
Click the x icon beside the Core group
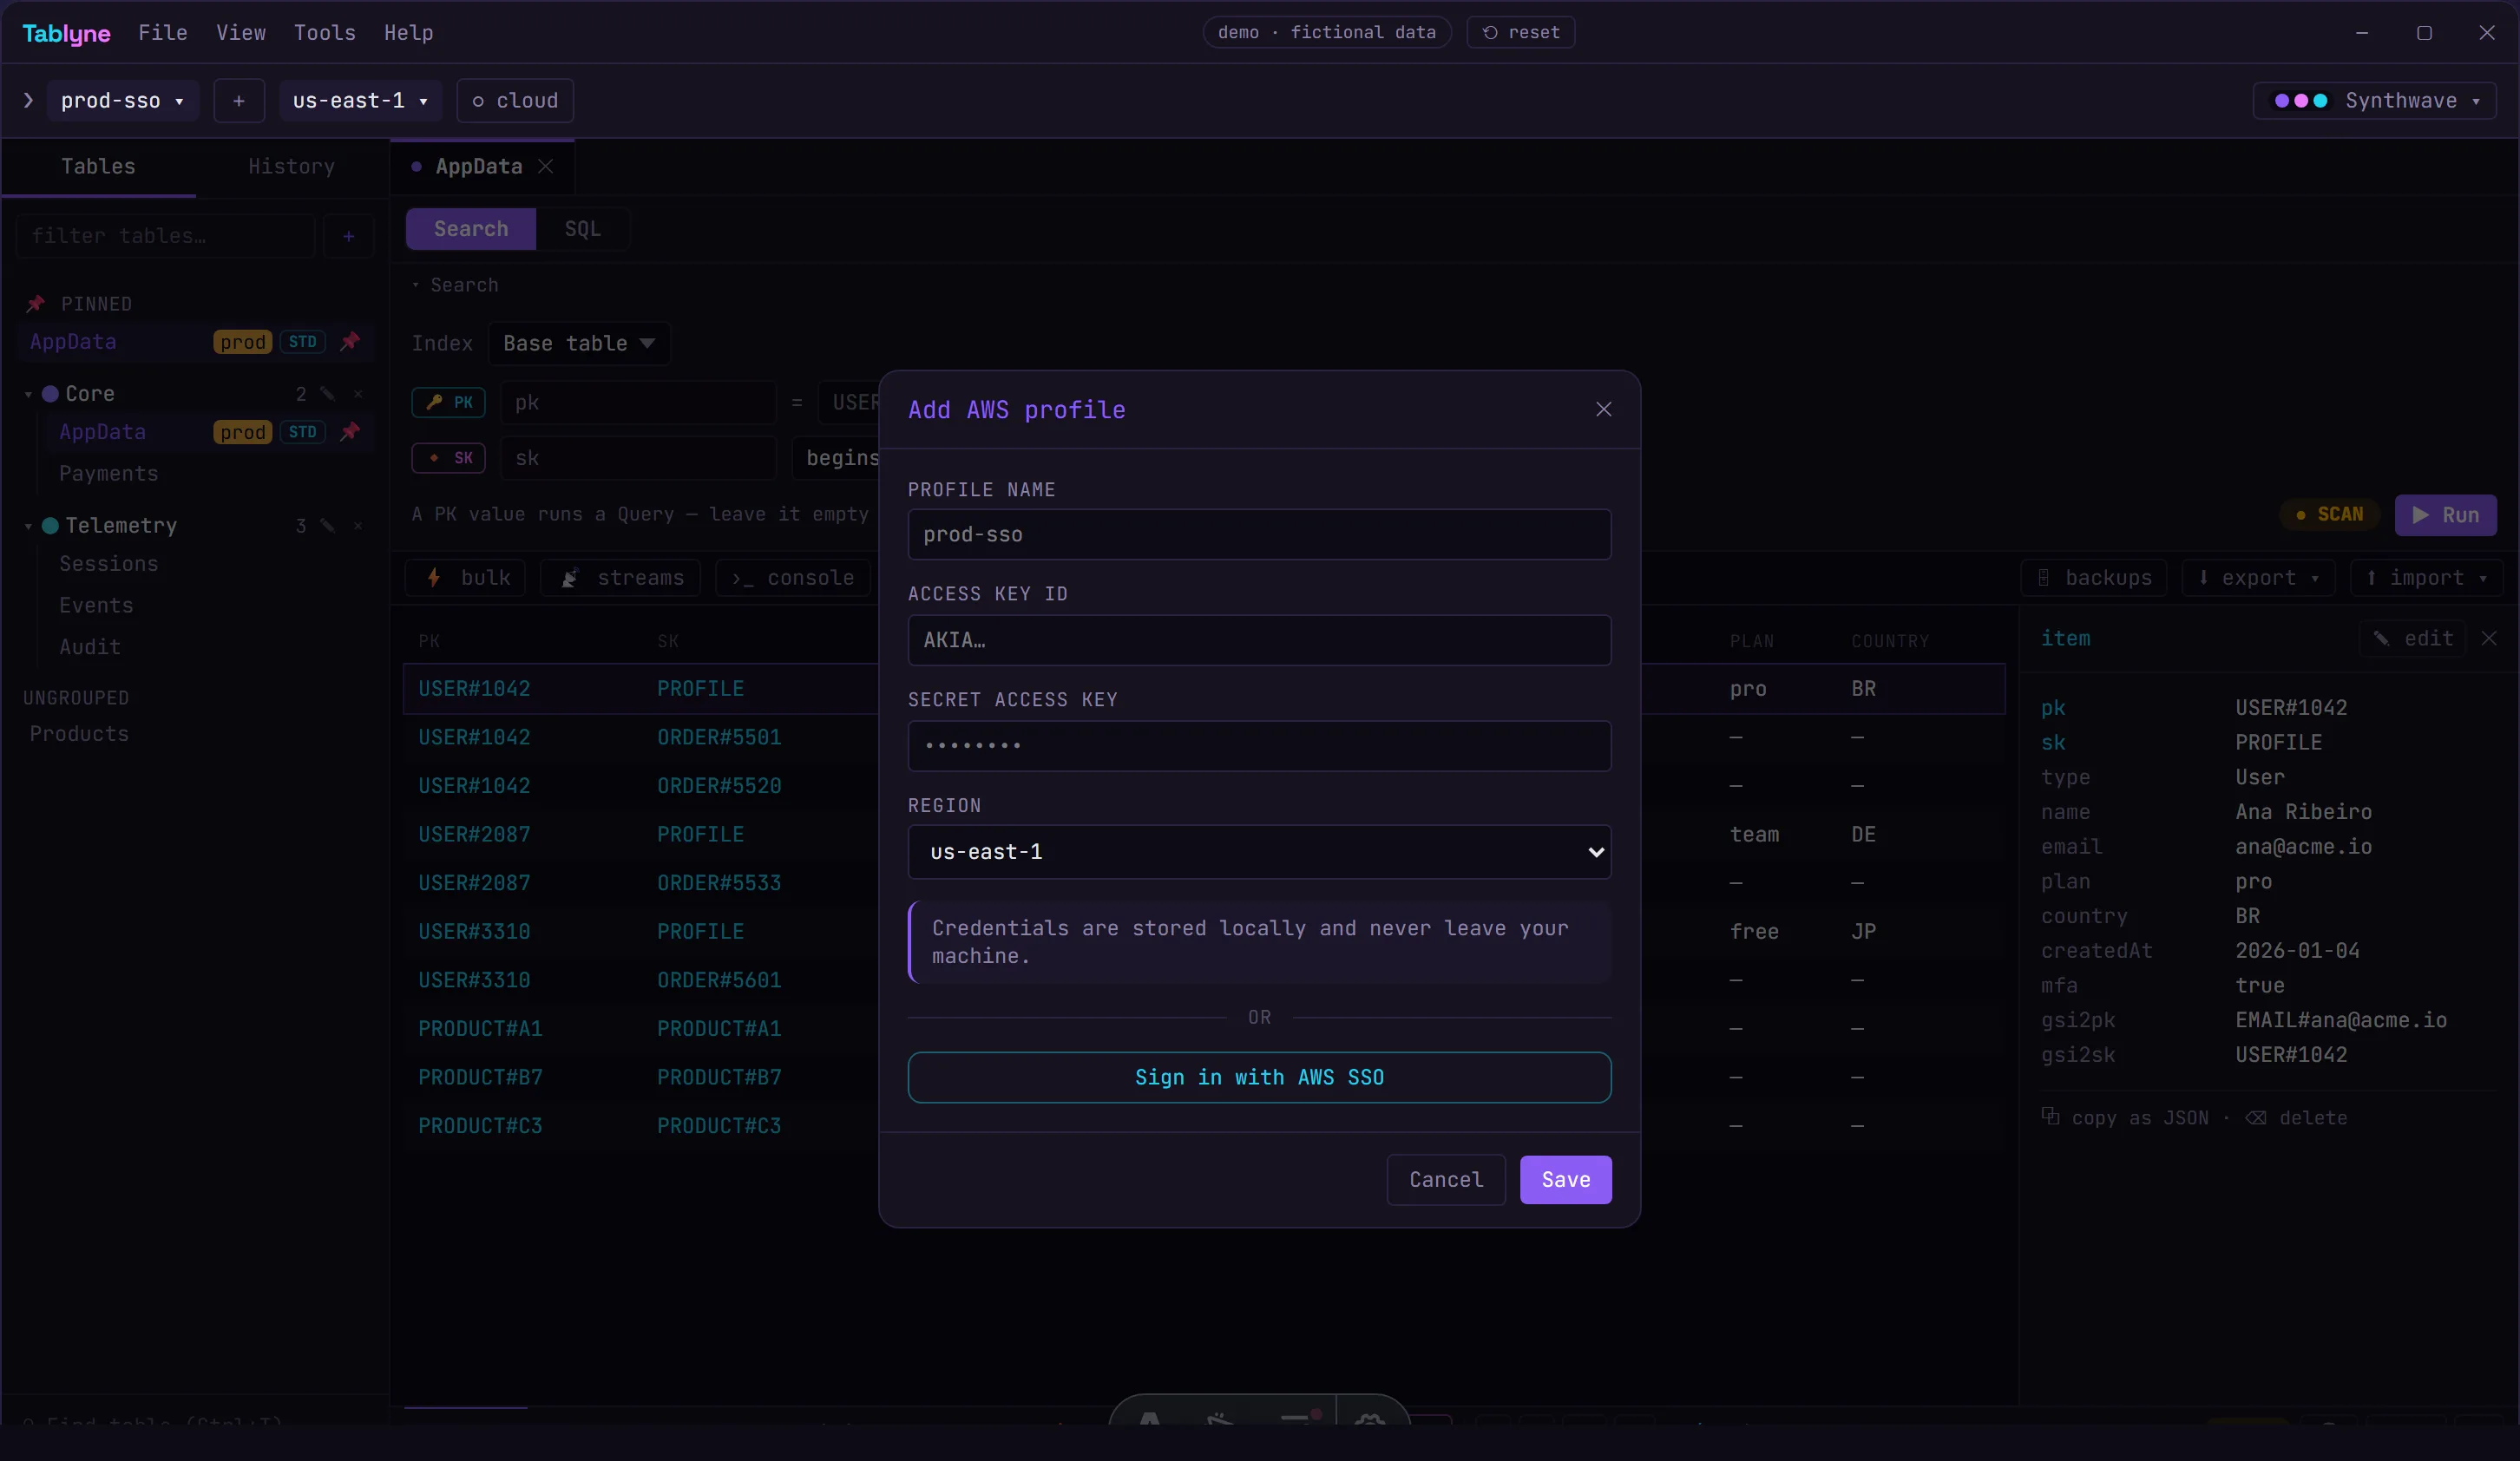click(358, 394)
